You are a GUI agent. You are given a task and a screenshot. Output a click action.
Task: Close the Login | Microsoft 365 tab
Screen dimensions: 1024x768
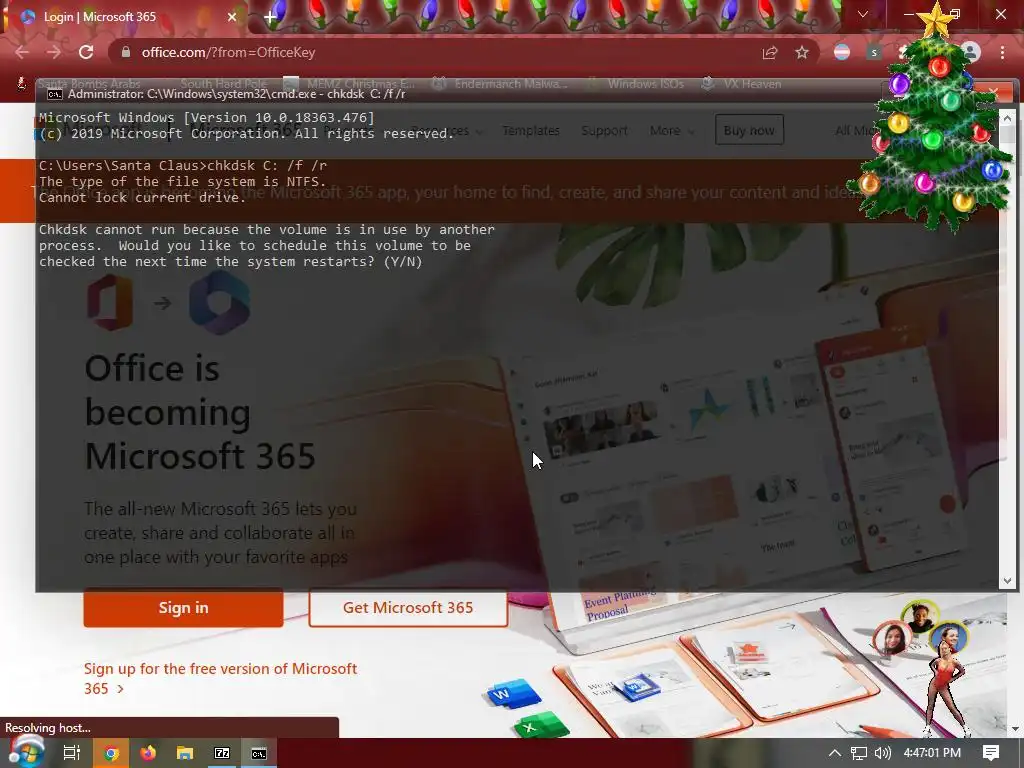pyautogui.click(x=232, y=17)
